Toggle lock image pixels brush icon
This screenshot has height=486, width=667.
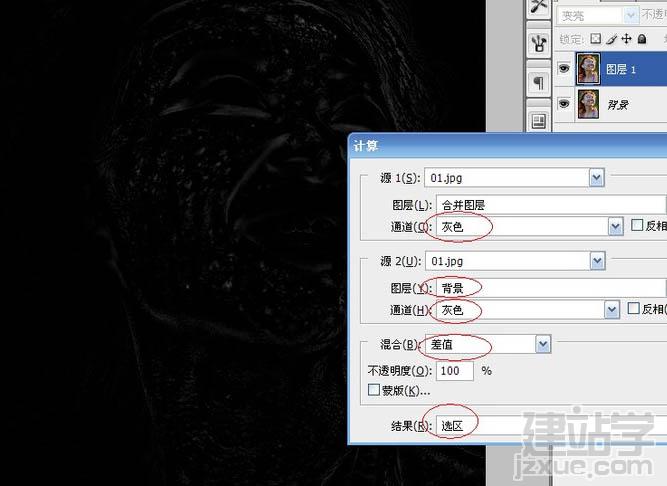pos(611,39)
